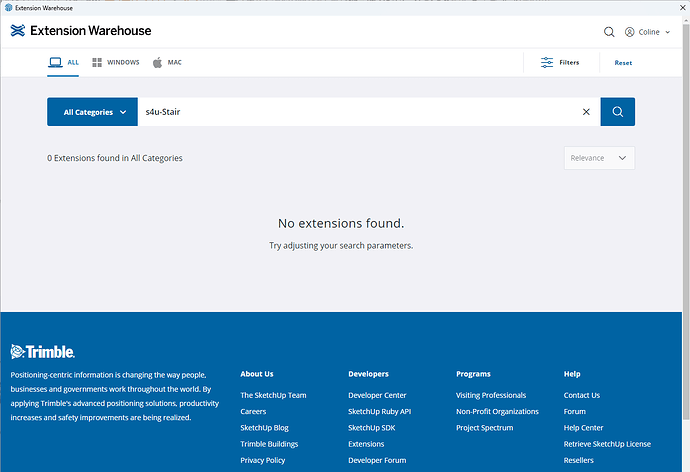Open the Privacy Policy link
690x472 pixels.
tap(263, 460)
